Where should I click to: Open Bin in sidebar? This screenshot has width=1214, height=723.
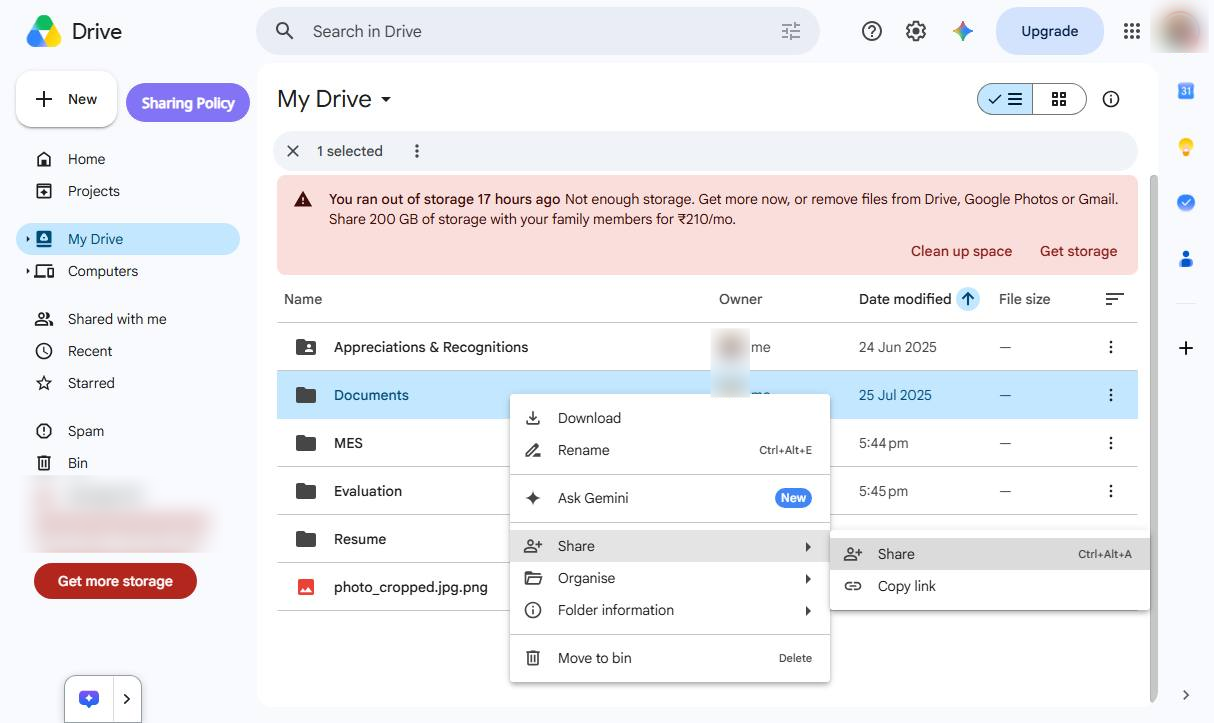click(128, 463)
